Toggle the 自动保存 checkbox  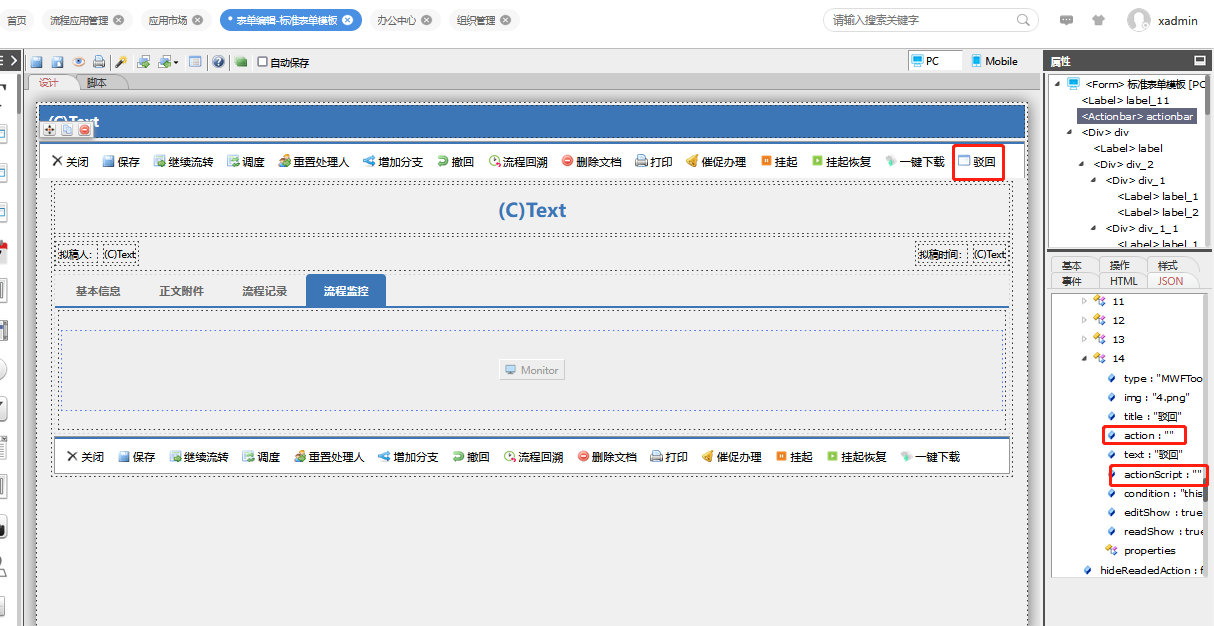[x=262, y=62]
